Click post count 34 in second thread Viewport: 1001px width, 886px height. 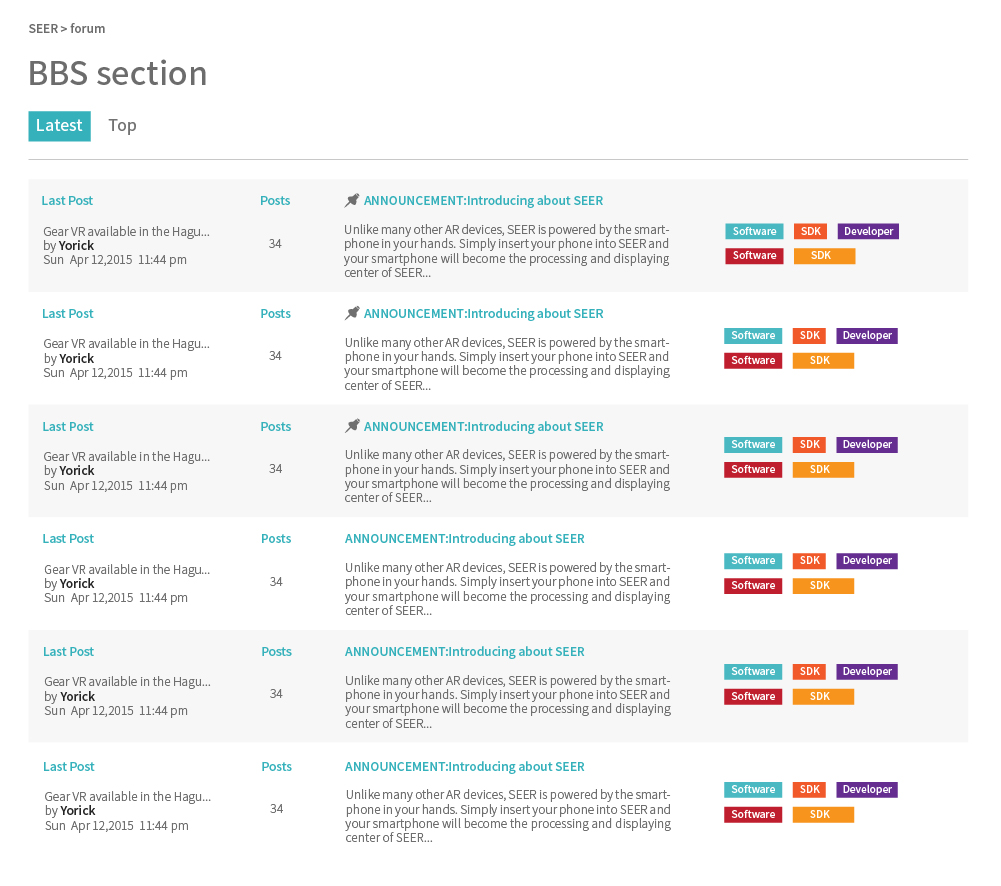[275, 356]
